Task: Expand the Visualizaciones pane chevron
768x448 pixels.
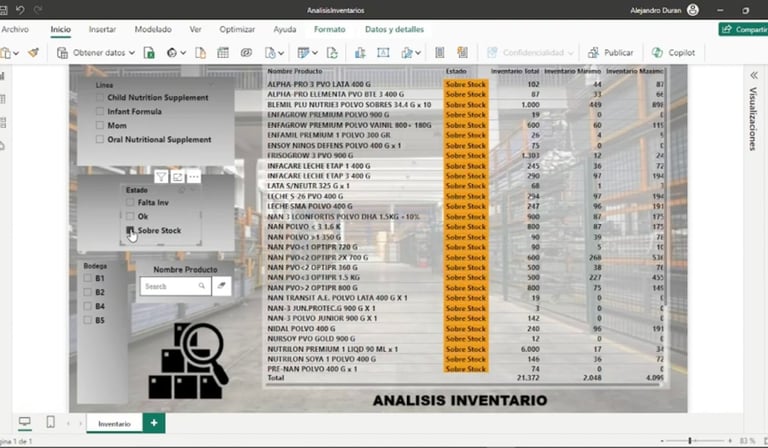Action: coord(754,75)
